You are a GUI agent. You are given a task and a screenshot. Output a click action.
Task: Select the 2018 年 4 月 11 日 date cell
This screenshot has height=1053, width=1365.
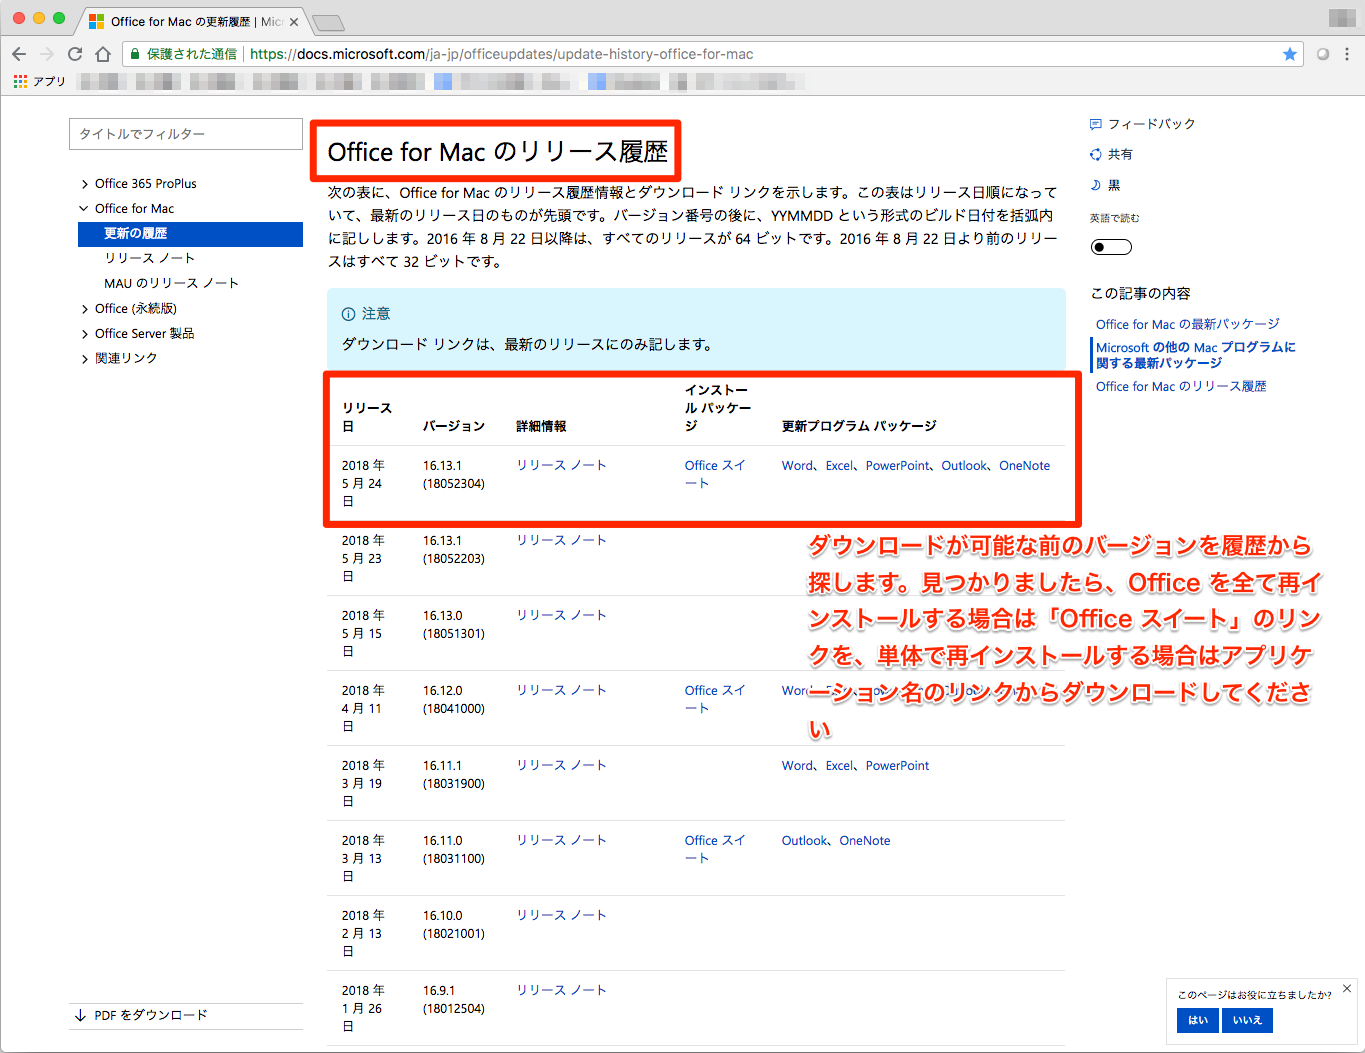click(x=363, y=708)
